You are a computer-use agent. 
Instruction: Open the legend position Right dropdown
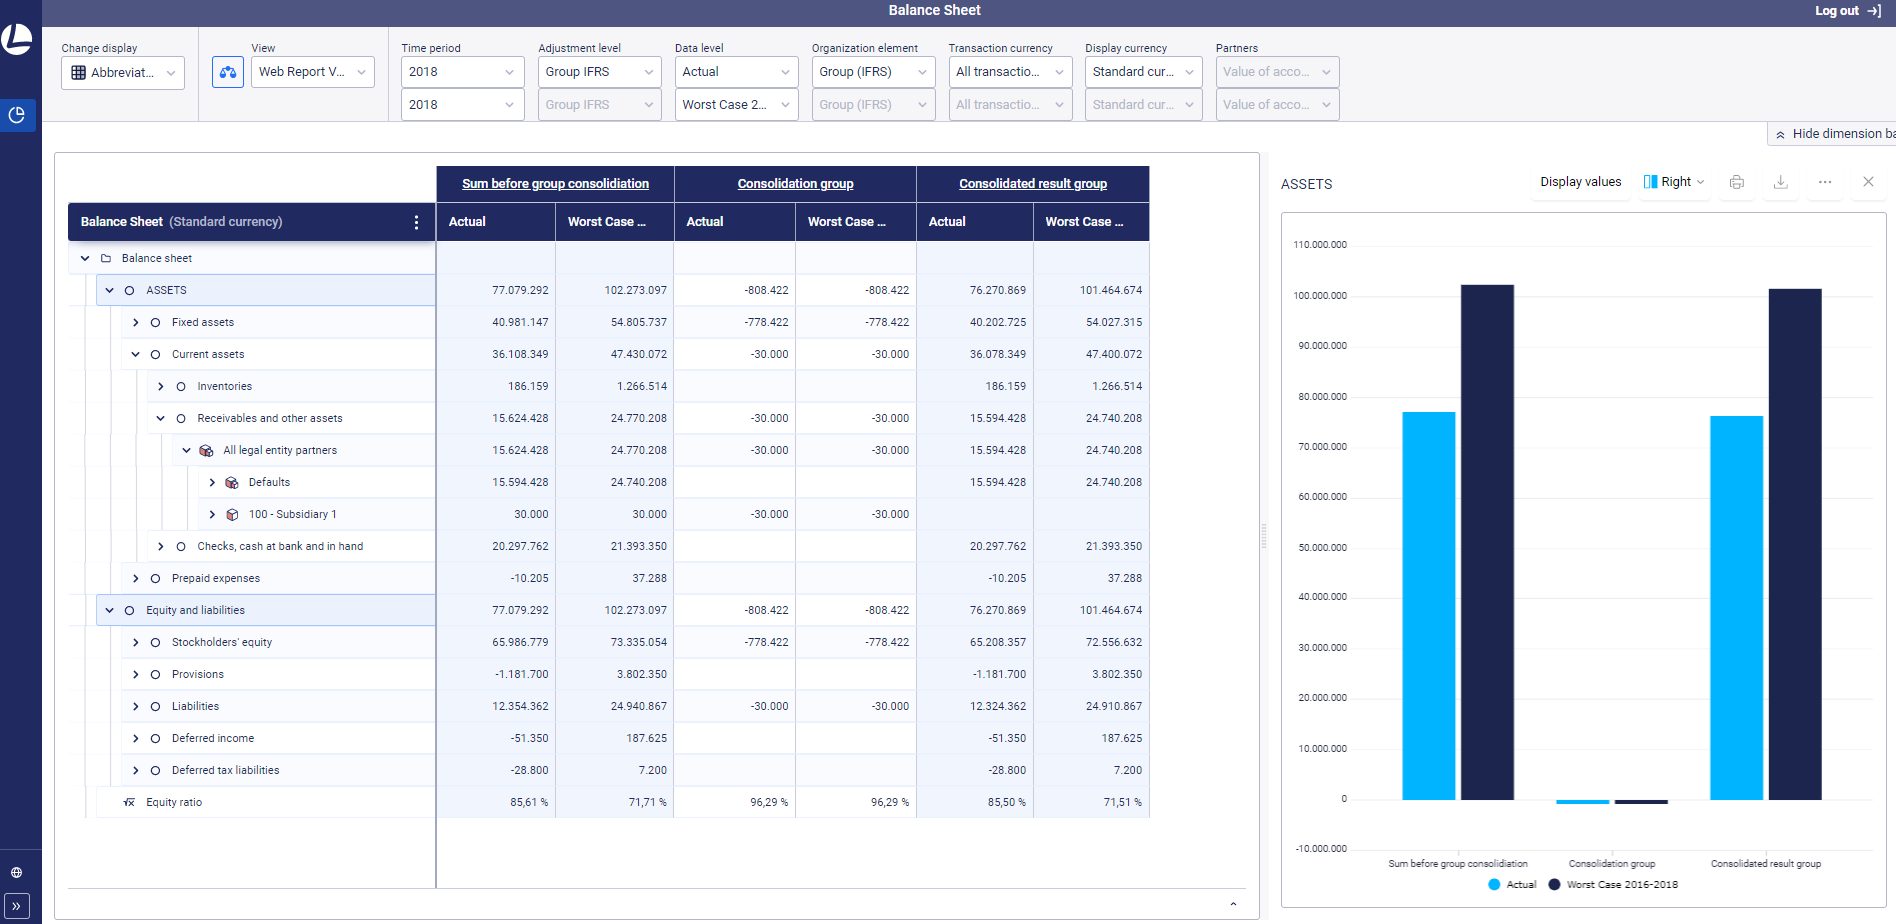pos(1674,181)
